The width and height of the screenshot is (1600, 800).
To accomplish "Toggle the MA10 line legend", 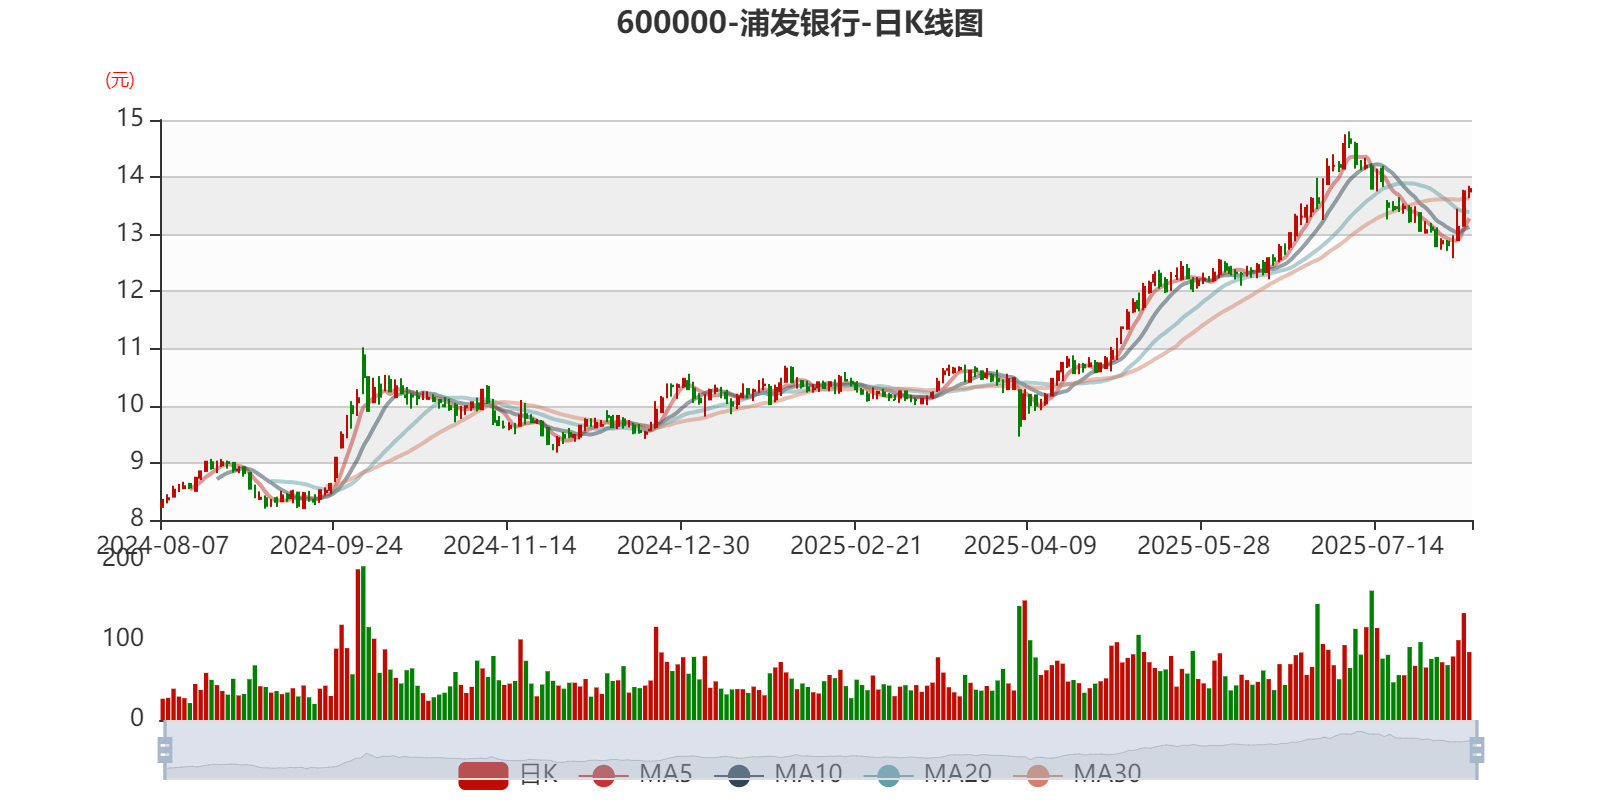I will (x=778, y=774).
